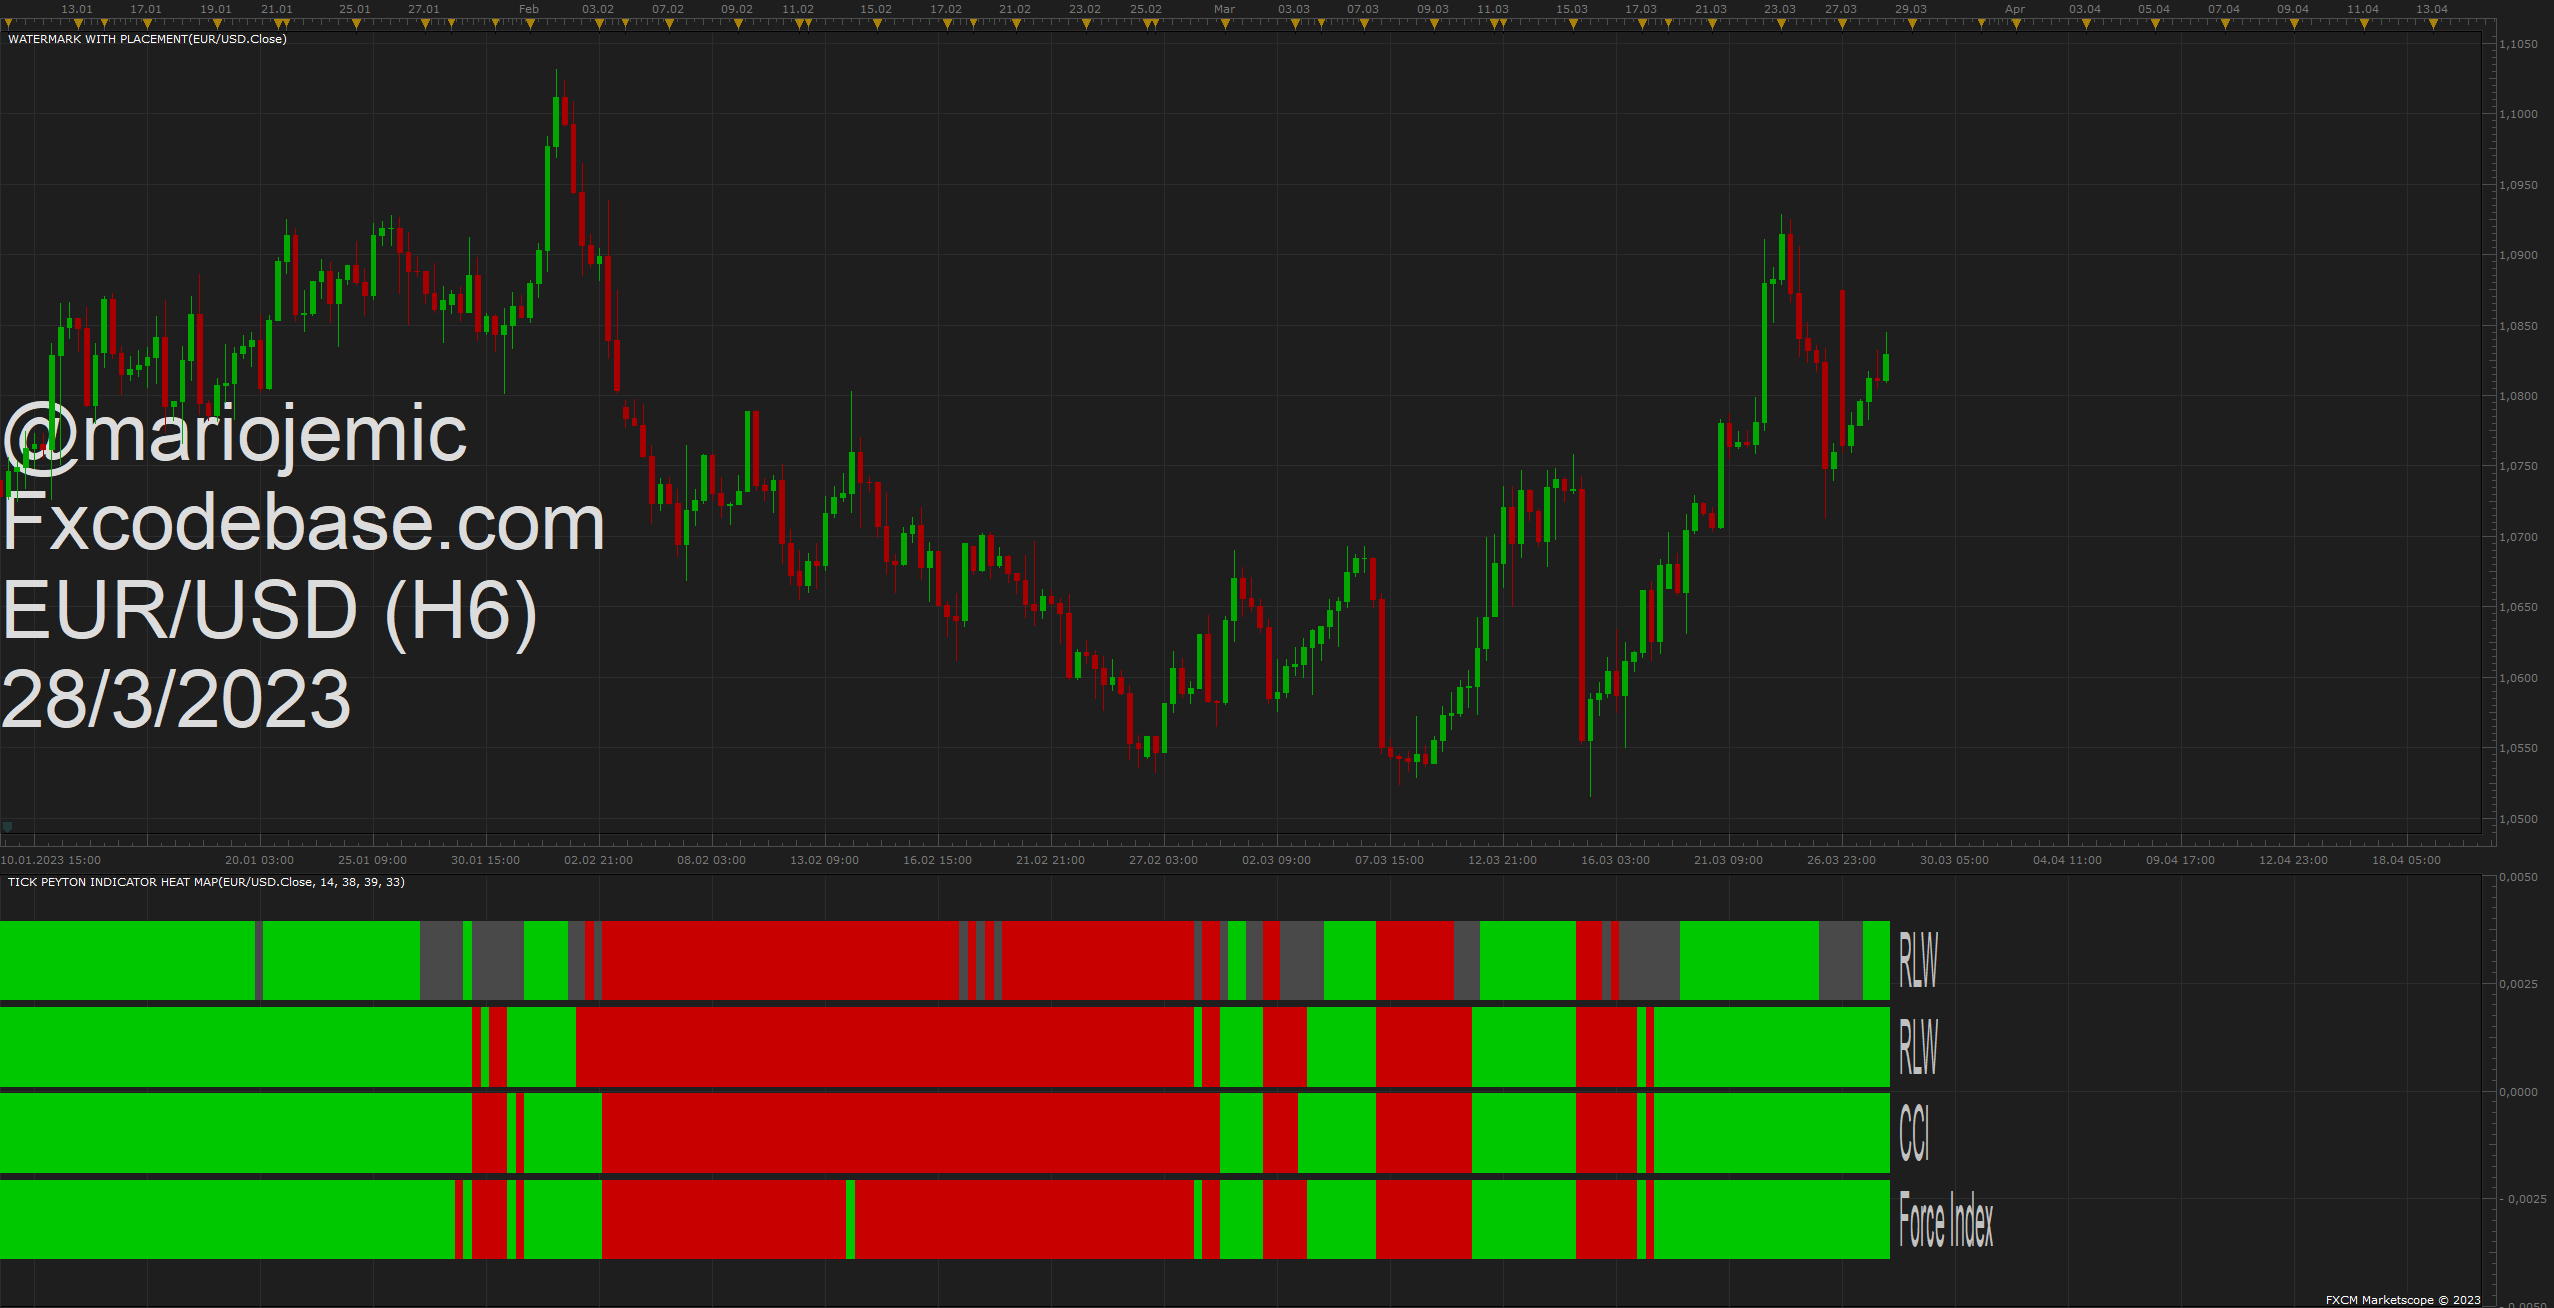Click the 1,0750 price axis label
This screenshot has height=1308, width=2554.
click(2518, 466)
